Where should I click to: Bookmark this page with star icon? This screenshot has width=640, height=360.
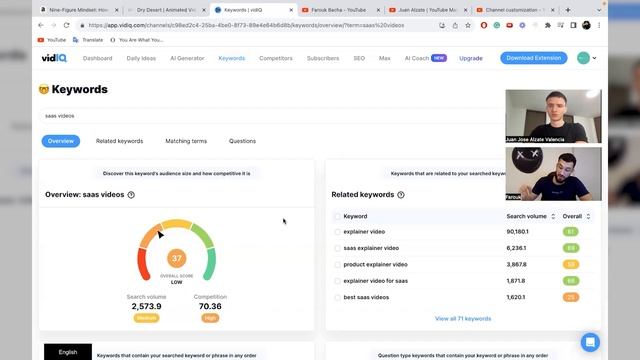click(x=468, y=25)
